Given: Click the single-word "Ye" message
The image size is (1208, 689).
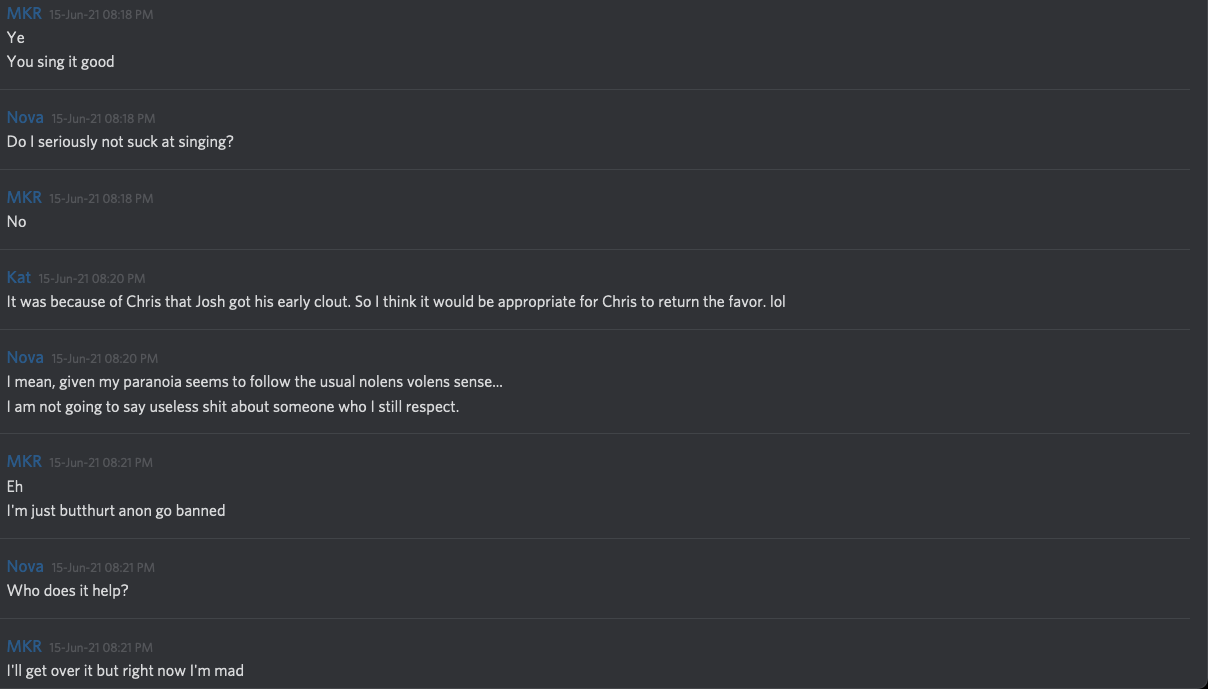Looking at the screenshot, I should point(16,37).
